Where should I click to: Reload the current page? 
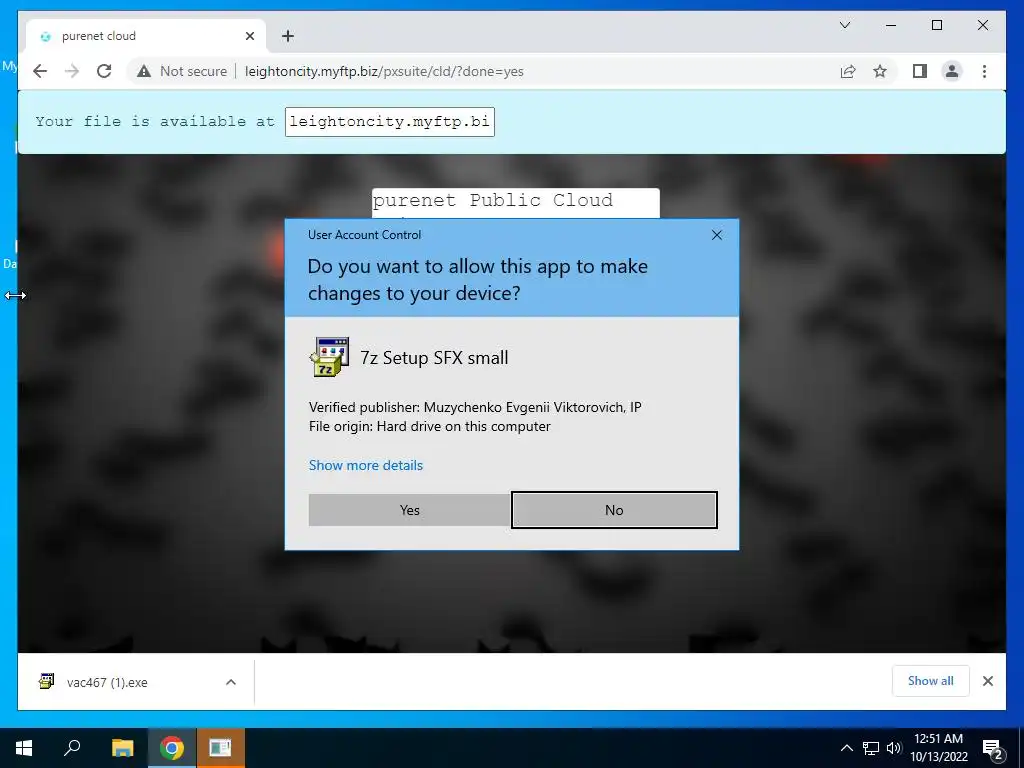(x=104, y=71)
